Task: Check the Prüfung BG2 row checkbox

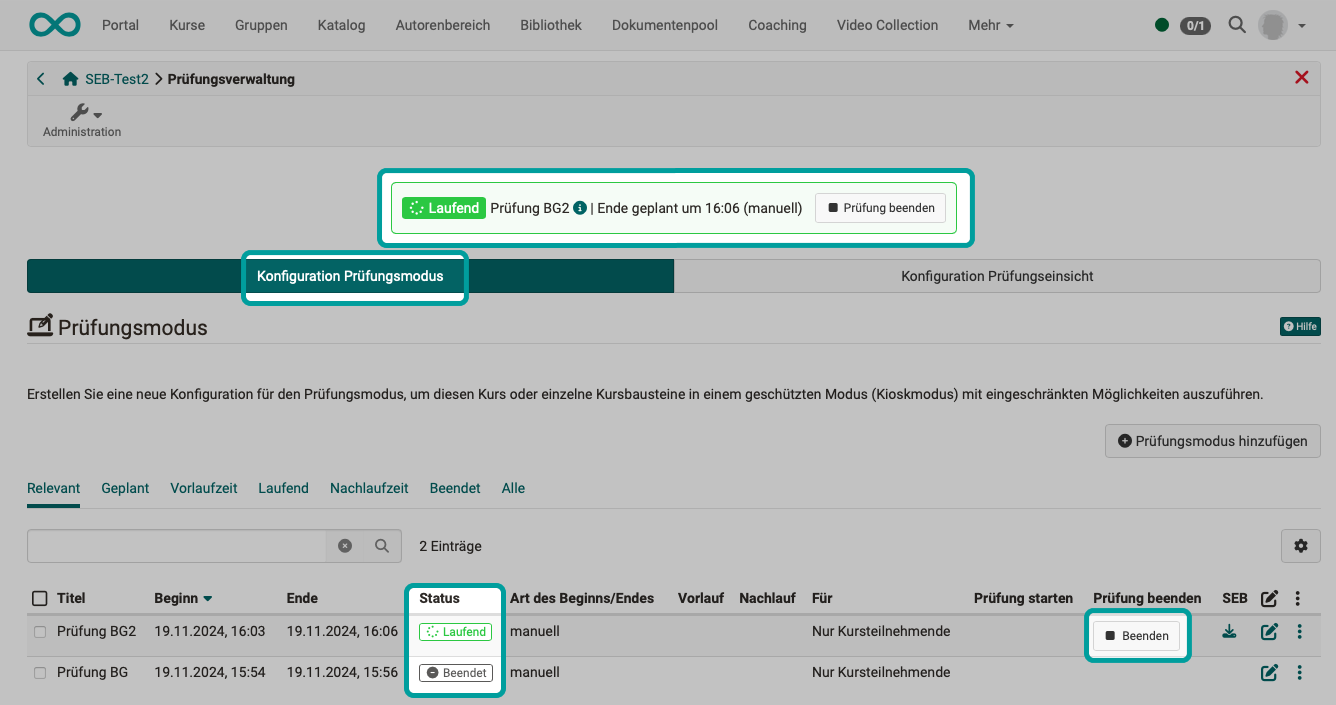Action: [40, 632]
